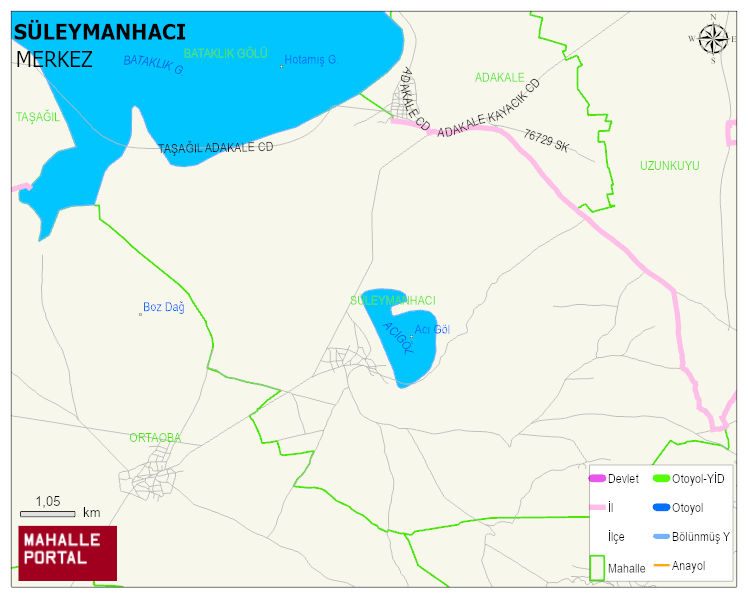
Task: Click the UZUNKUYU neighborhood label
Action: (670, 166)
